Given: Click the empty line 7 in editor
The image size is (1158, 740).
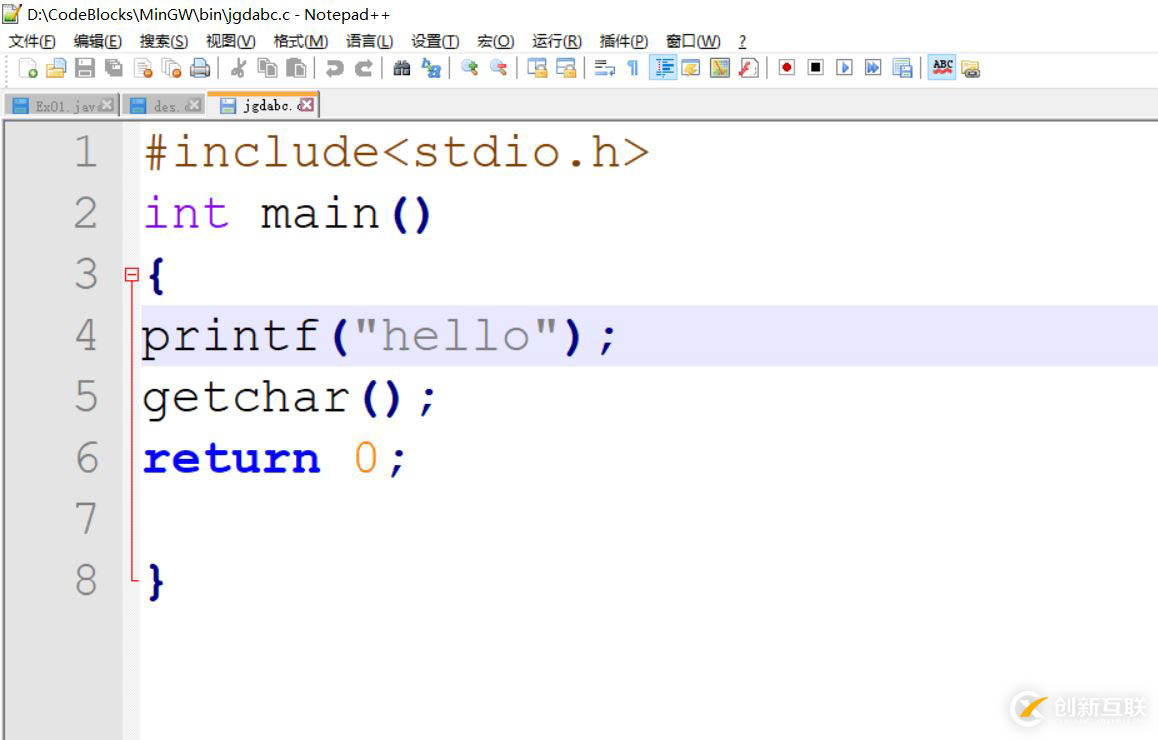Looking at the screenshot, I should (x=648, y=519).
